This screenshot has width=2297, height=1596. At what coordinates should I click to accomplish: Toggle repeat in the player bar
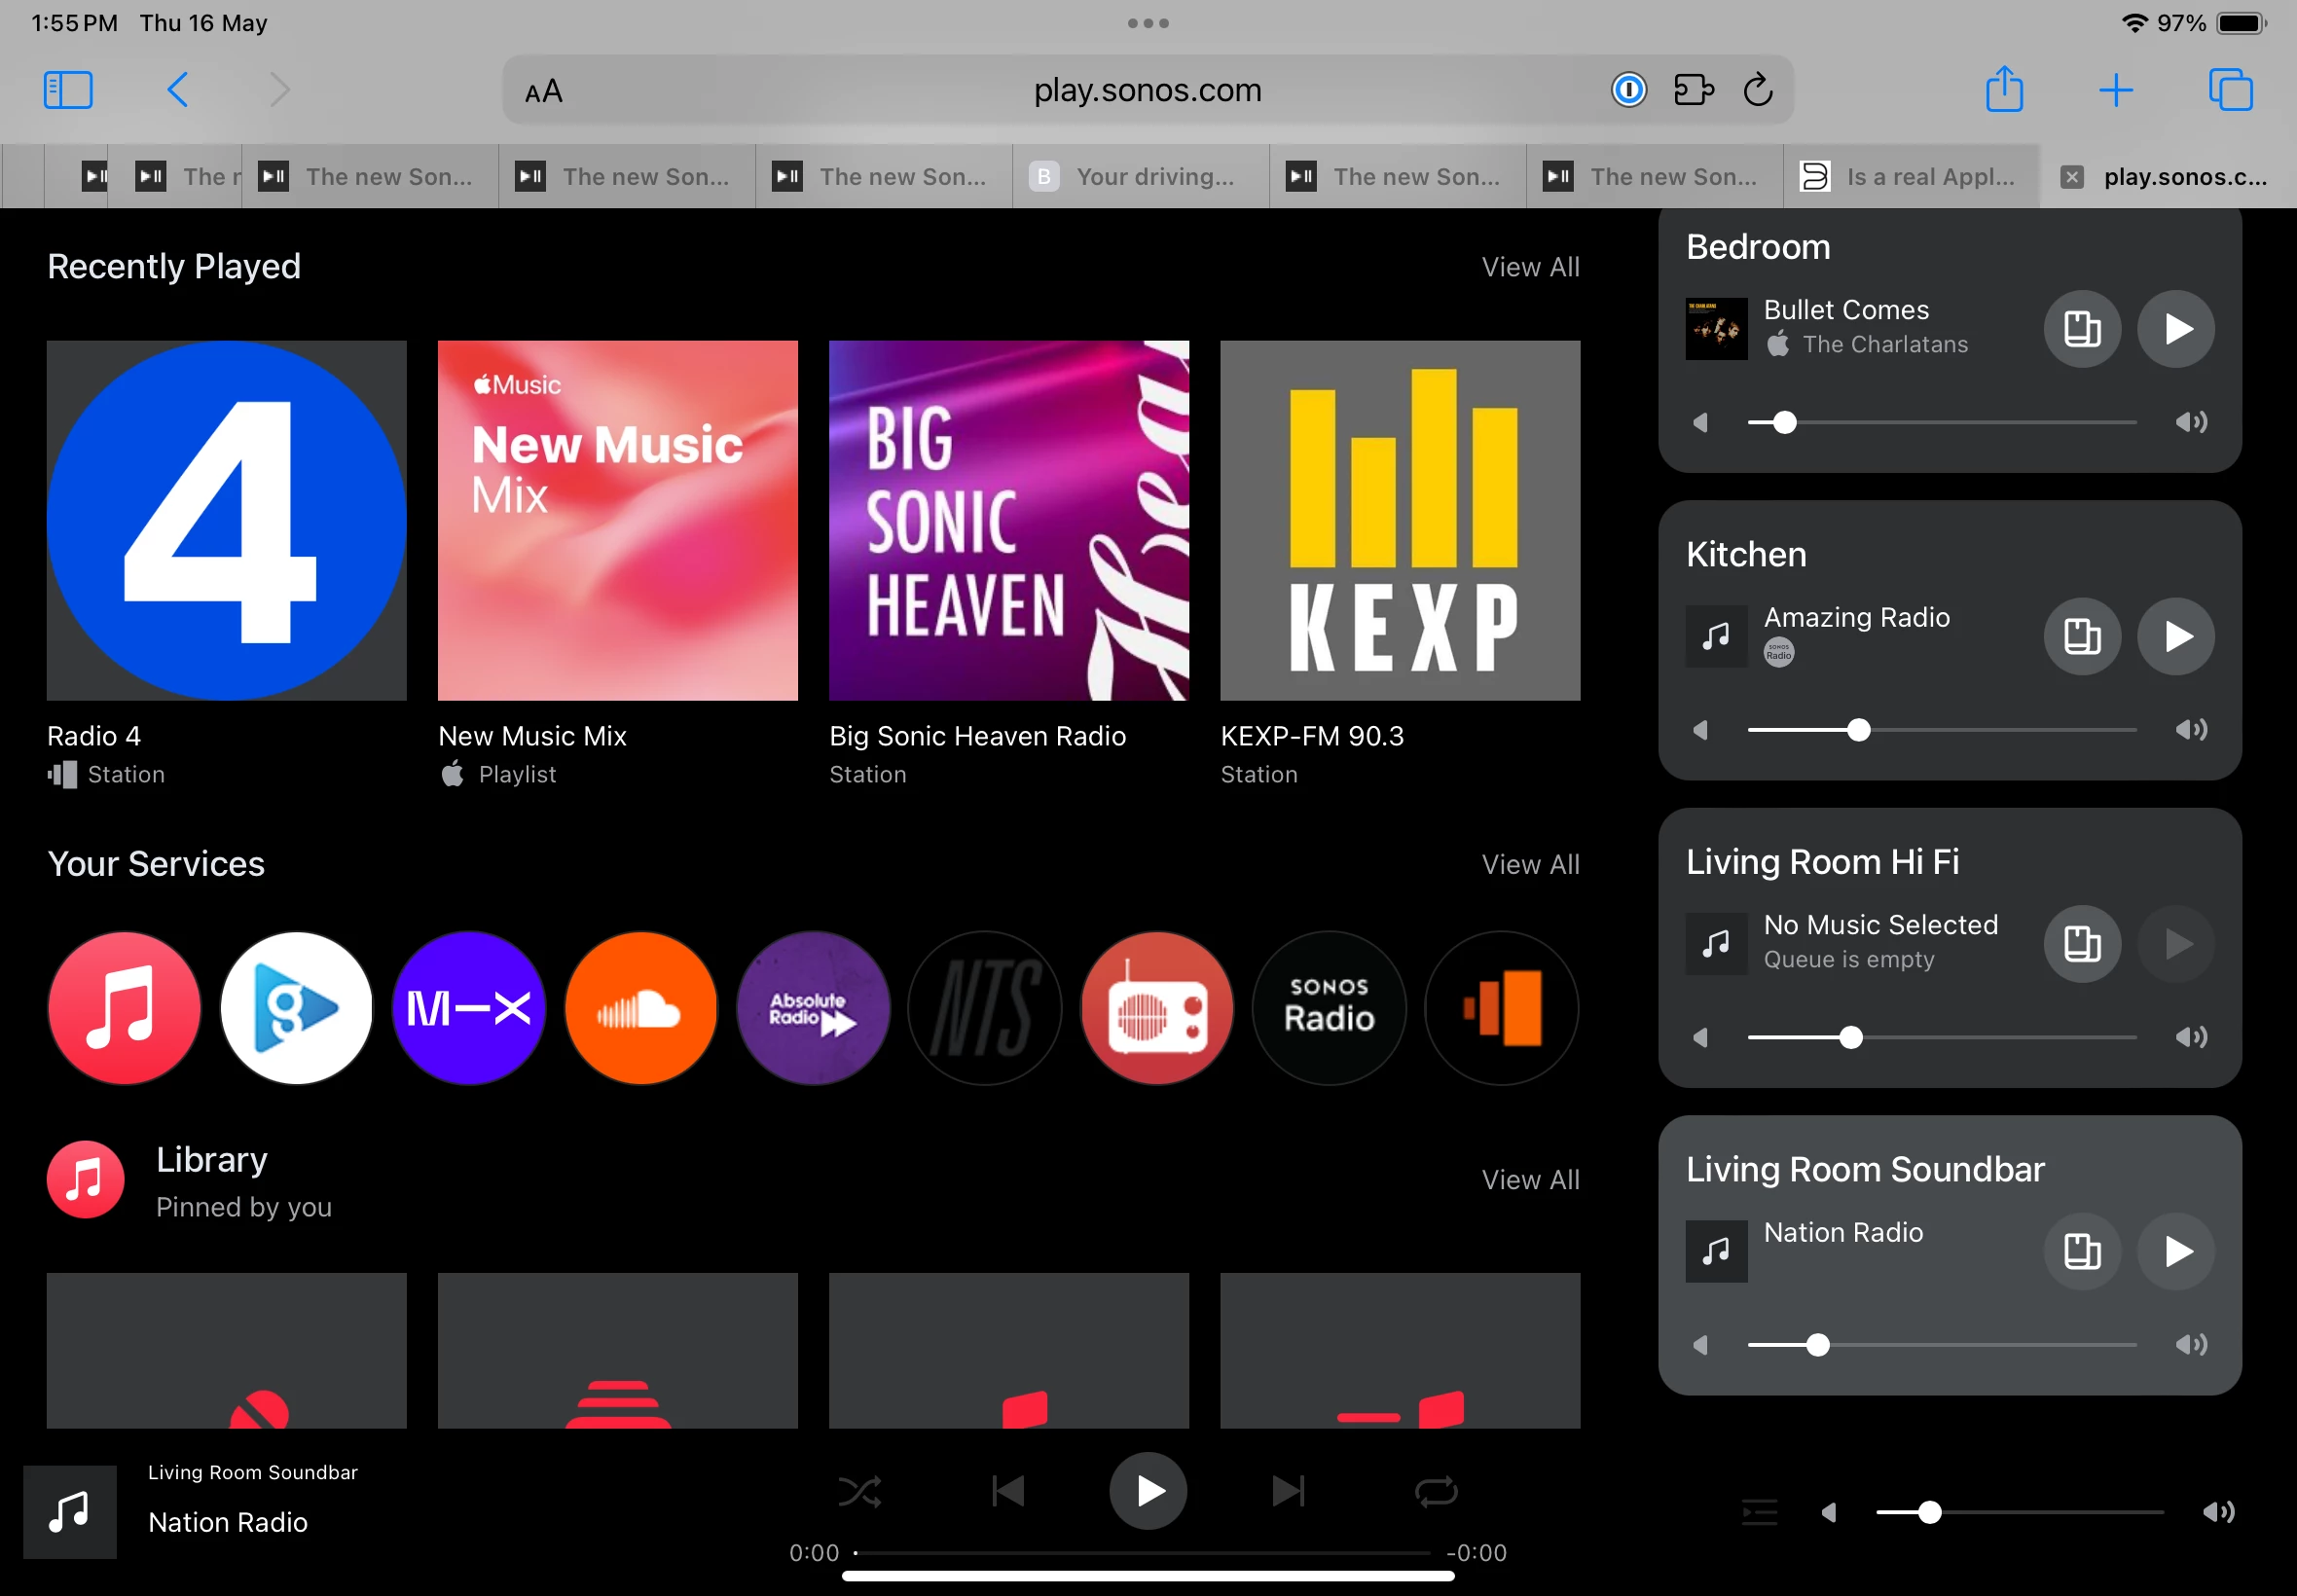click(1436, 1492)
